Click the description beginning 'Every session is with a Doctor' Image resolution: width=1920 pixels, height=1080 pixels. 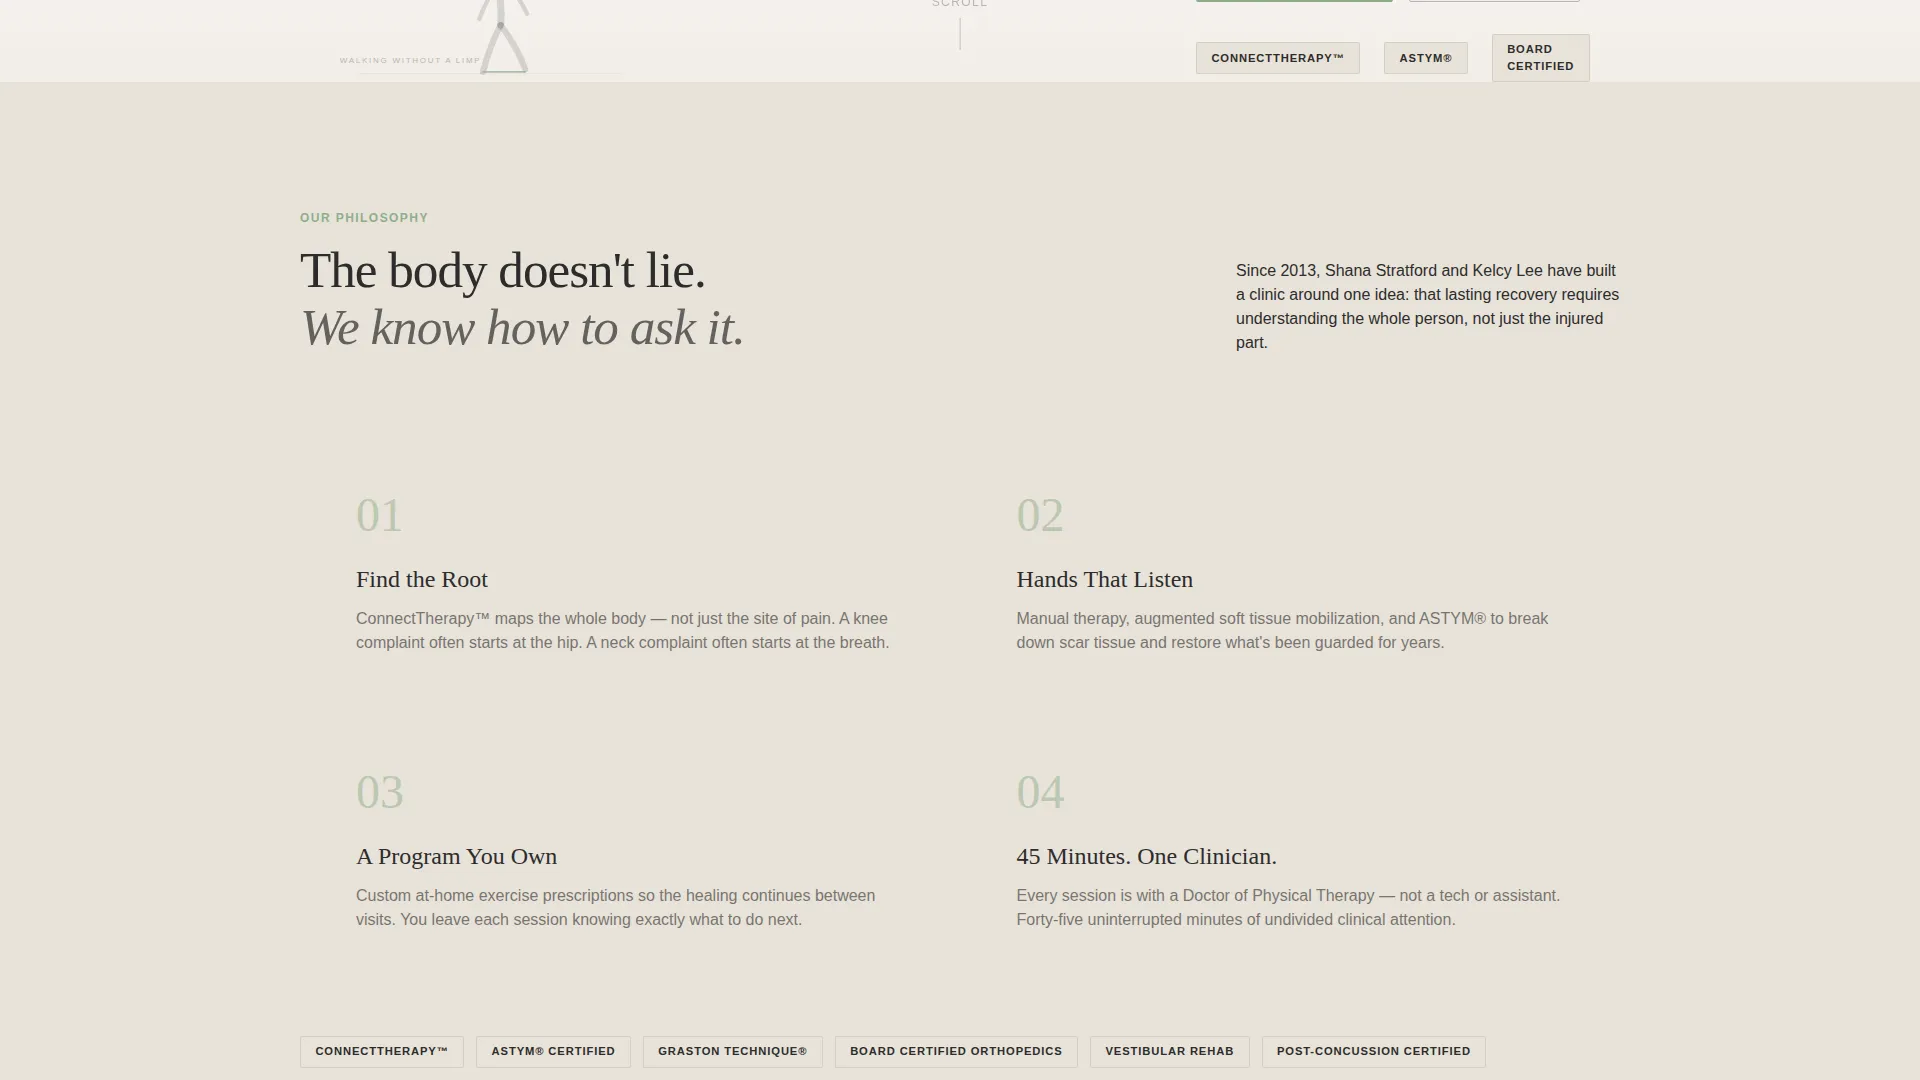click(x=1288, y=908)
